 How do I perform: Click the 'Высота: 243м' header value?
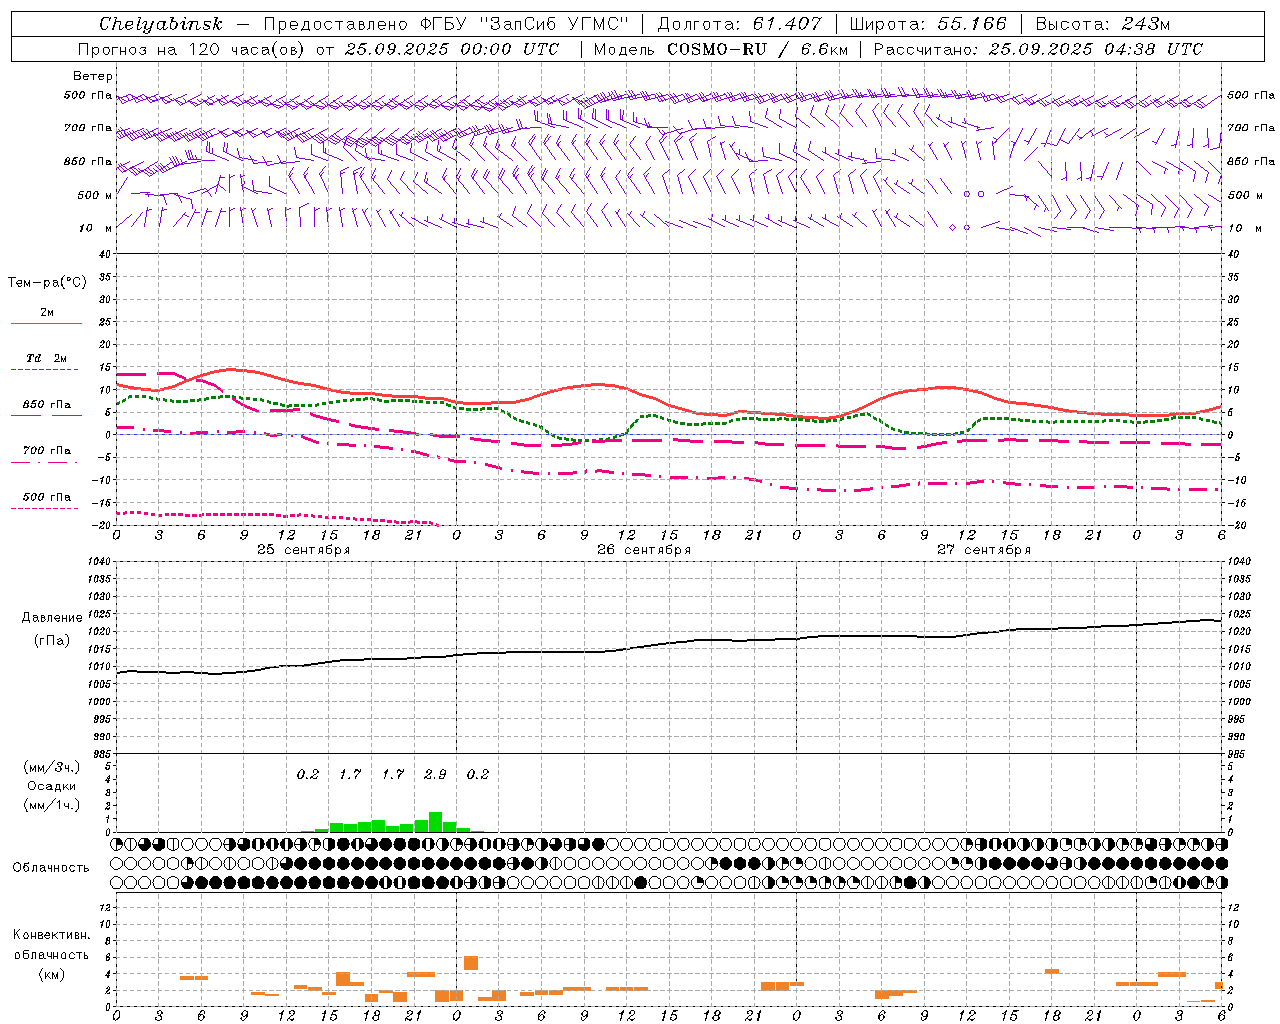[x=1103, y=24]
